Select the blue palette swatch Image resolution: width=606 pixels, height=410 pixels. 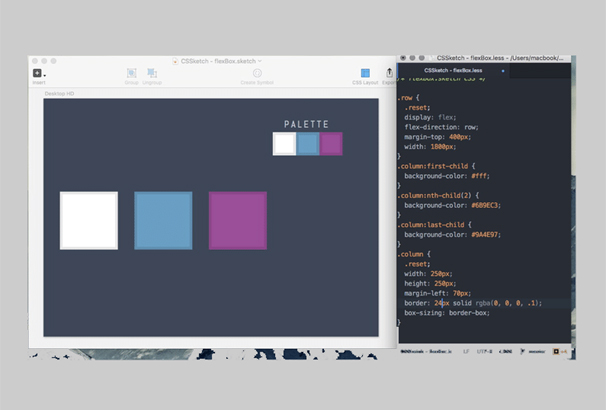click(308, 143)
